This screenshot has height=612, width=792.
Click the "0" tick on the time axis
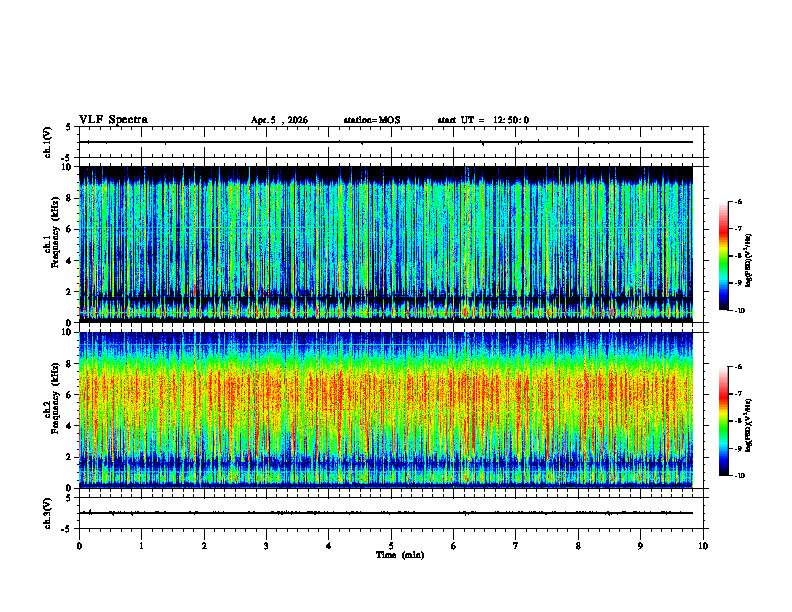pyautogui.click(x=79, y=546)
